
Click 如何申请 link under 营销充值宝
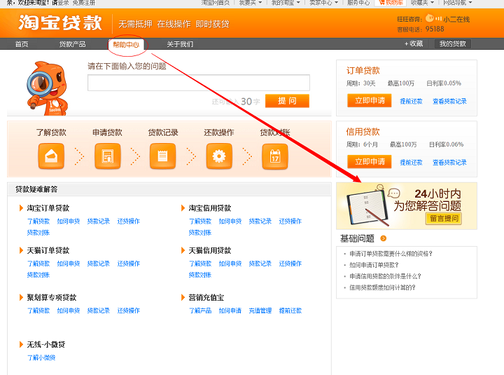[x=230, y=311]
